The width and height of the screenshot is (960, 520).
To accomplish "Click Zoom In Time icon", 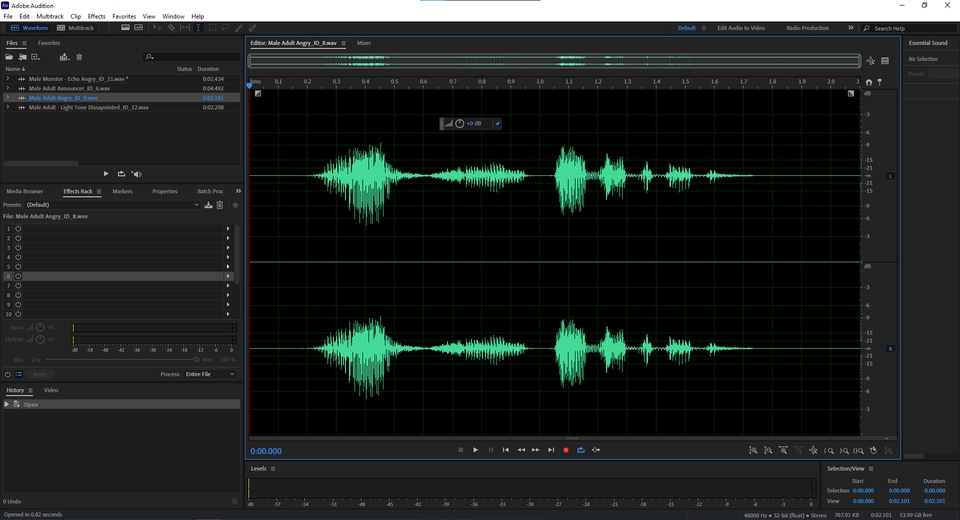I will click(x=783, y=450).
